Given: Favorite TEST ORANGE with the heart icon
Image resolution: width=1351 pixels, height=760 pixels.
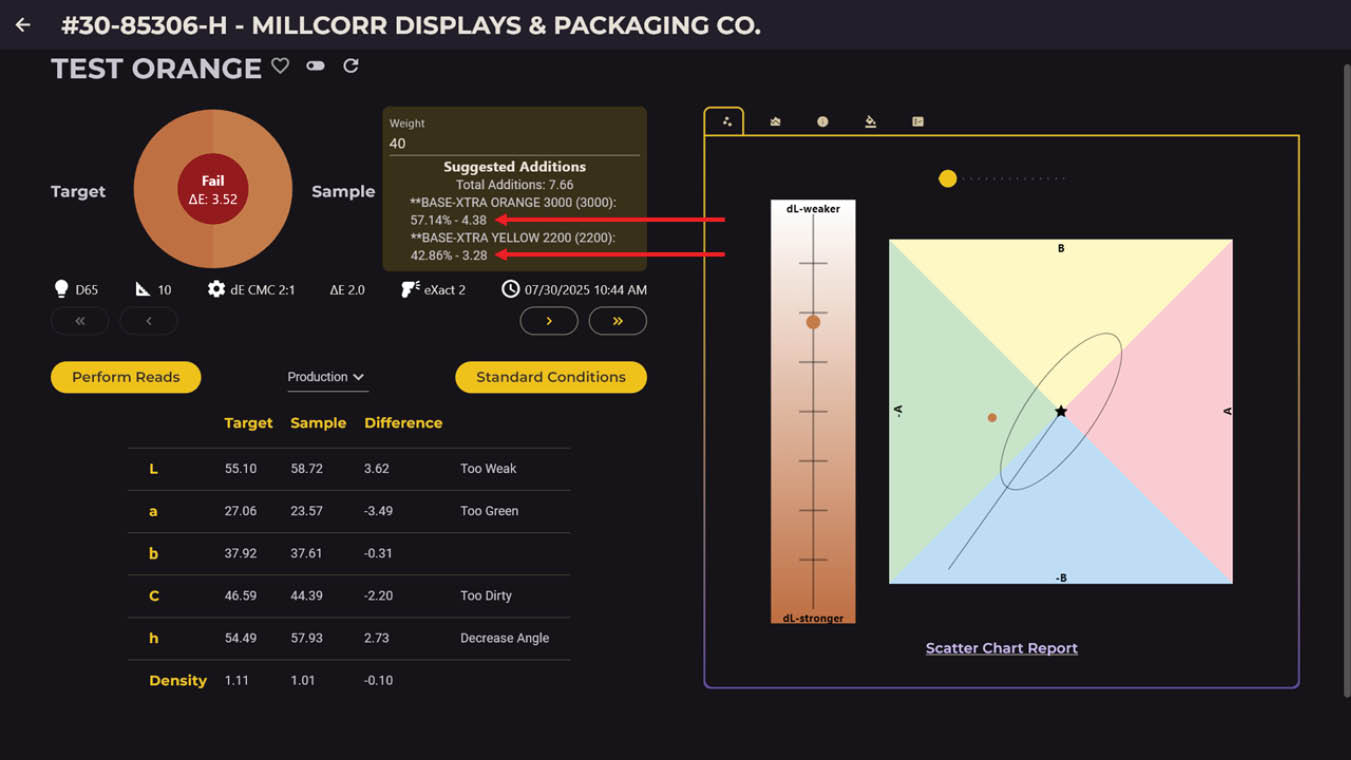Looking at the screenshot, I should (280, 66).
